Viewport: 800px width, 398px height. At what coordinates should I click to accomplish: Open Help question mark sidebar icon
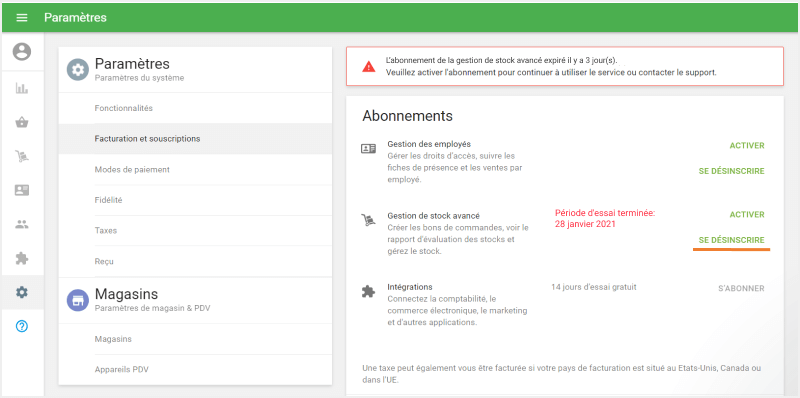(x=22, y=326)
